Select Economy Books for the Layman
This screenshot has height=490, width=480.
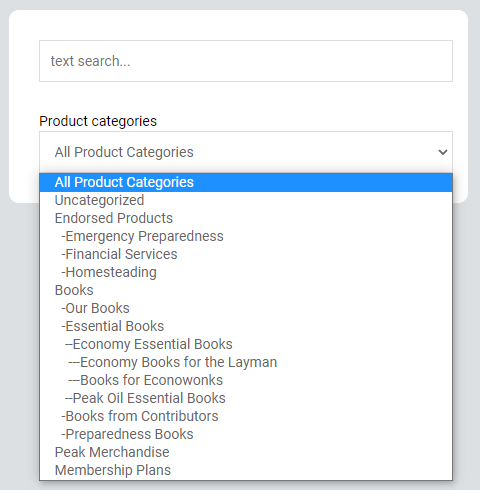click(x=246, y=362)
